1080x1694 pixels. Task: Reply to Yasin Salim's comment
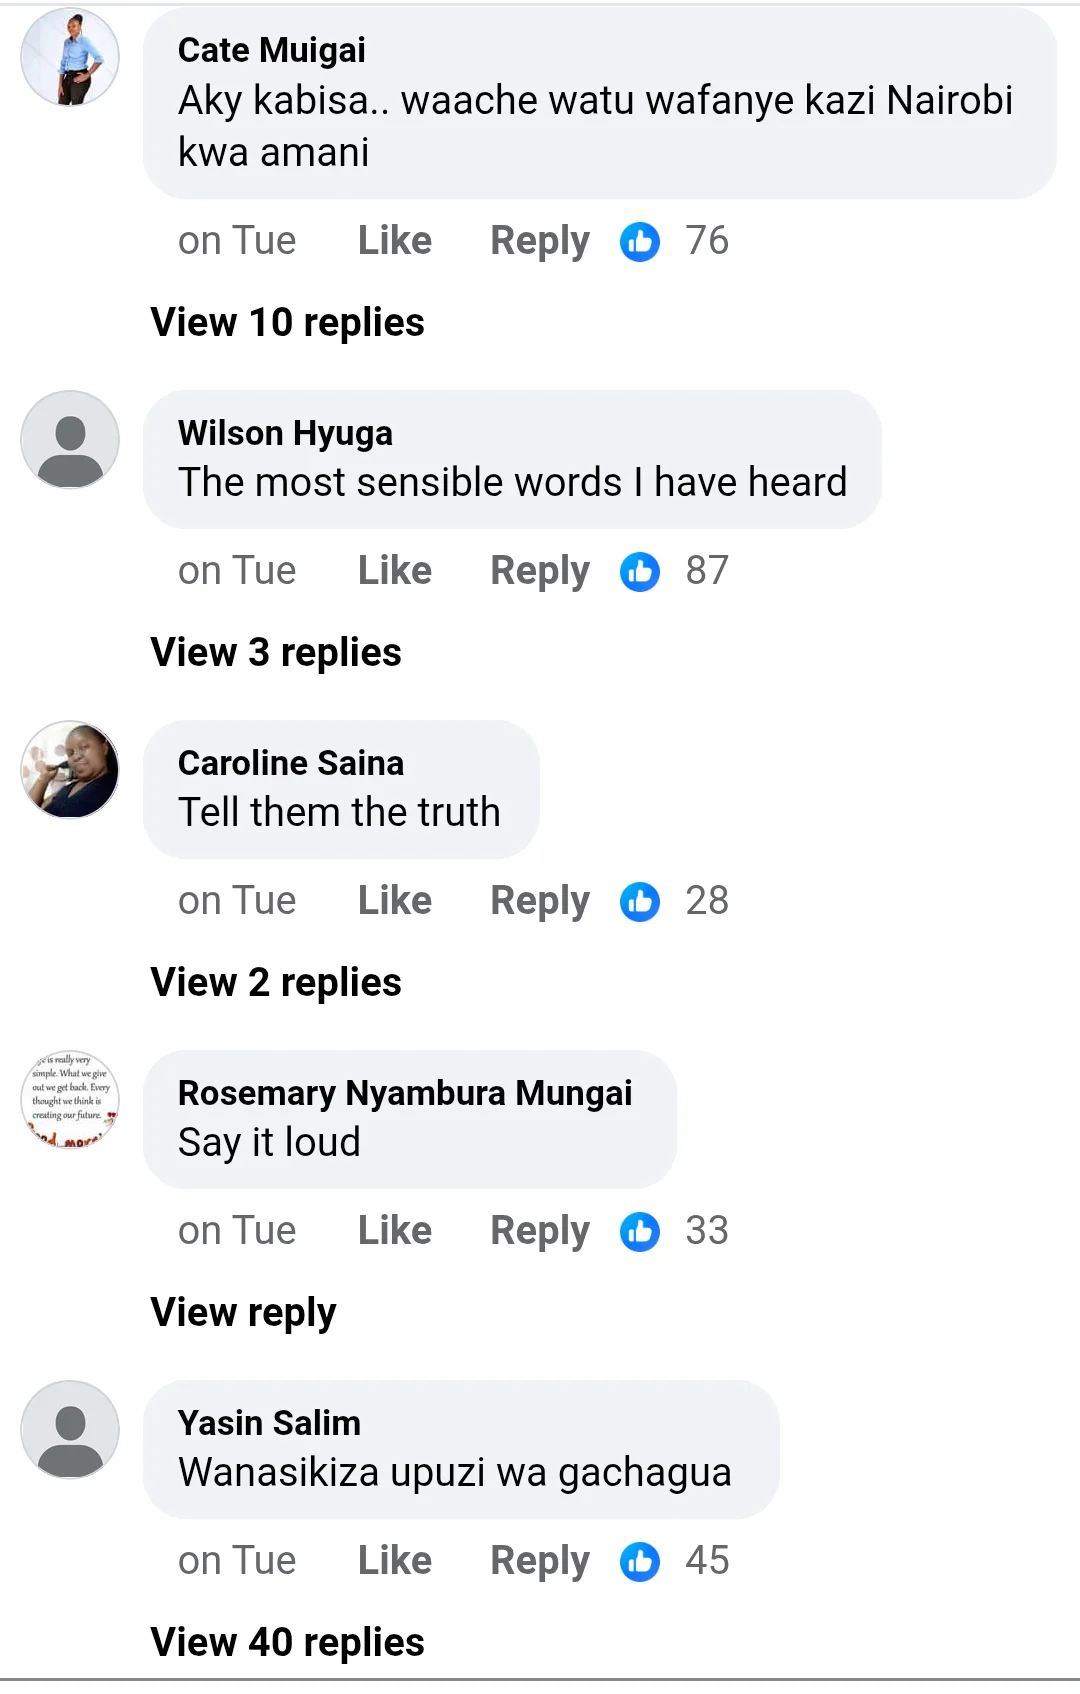[x=540, y=1561]
